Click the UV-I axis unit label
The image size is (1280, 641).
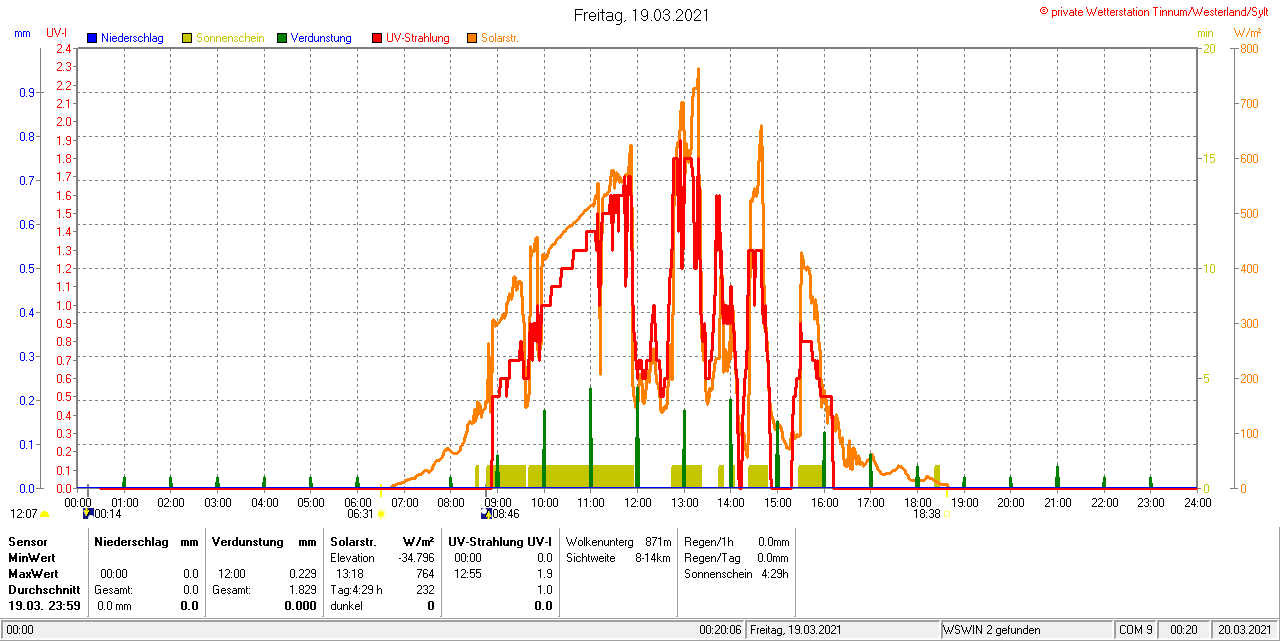[x=57, y=33]
